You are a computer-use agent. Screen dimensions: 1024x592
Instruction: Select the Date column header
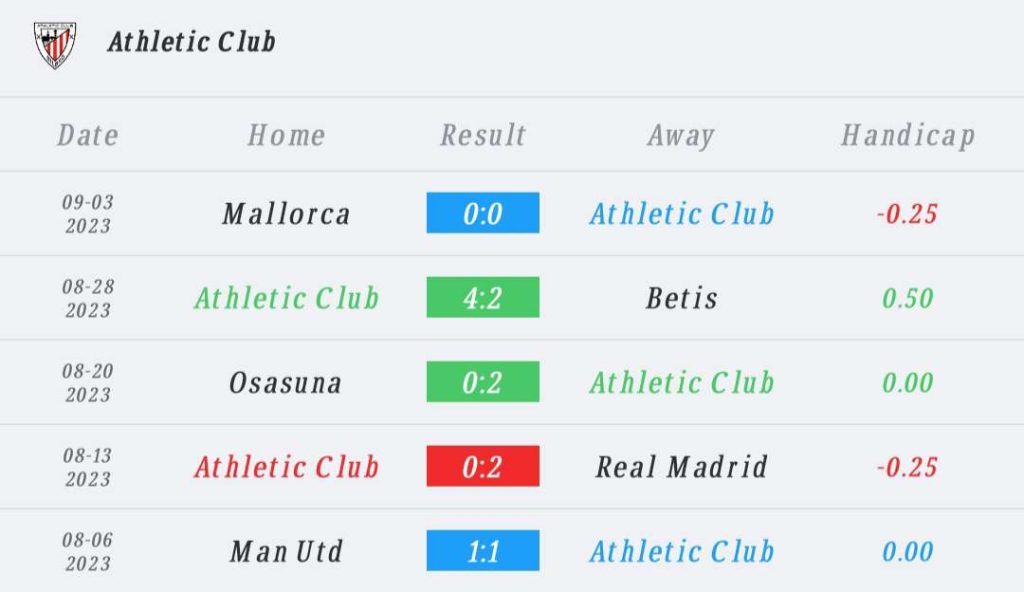point(88,135)
